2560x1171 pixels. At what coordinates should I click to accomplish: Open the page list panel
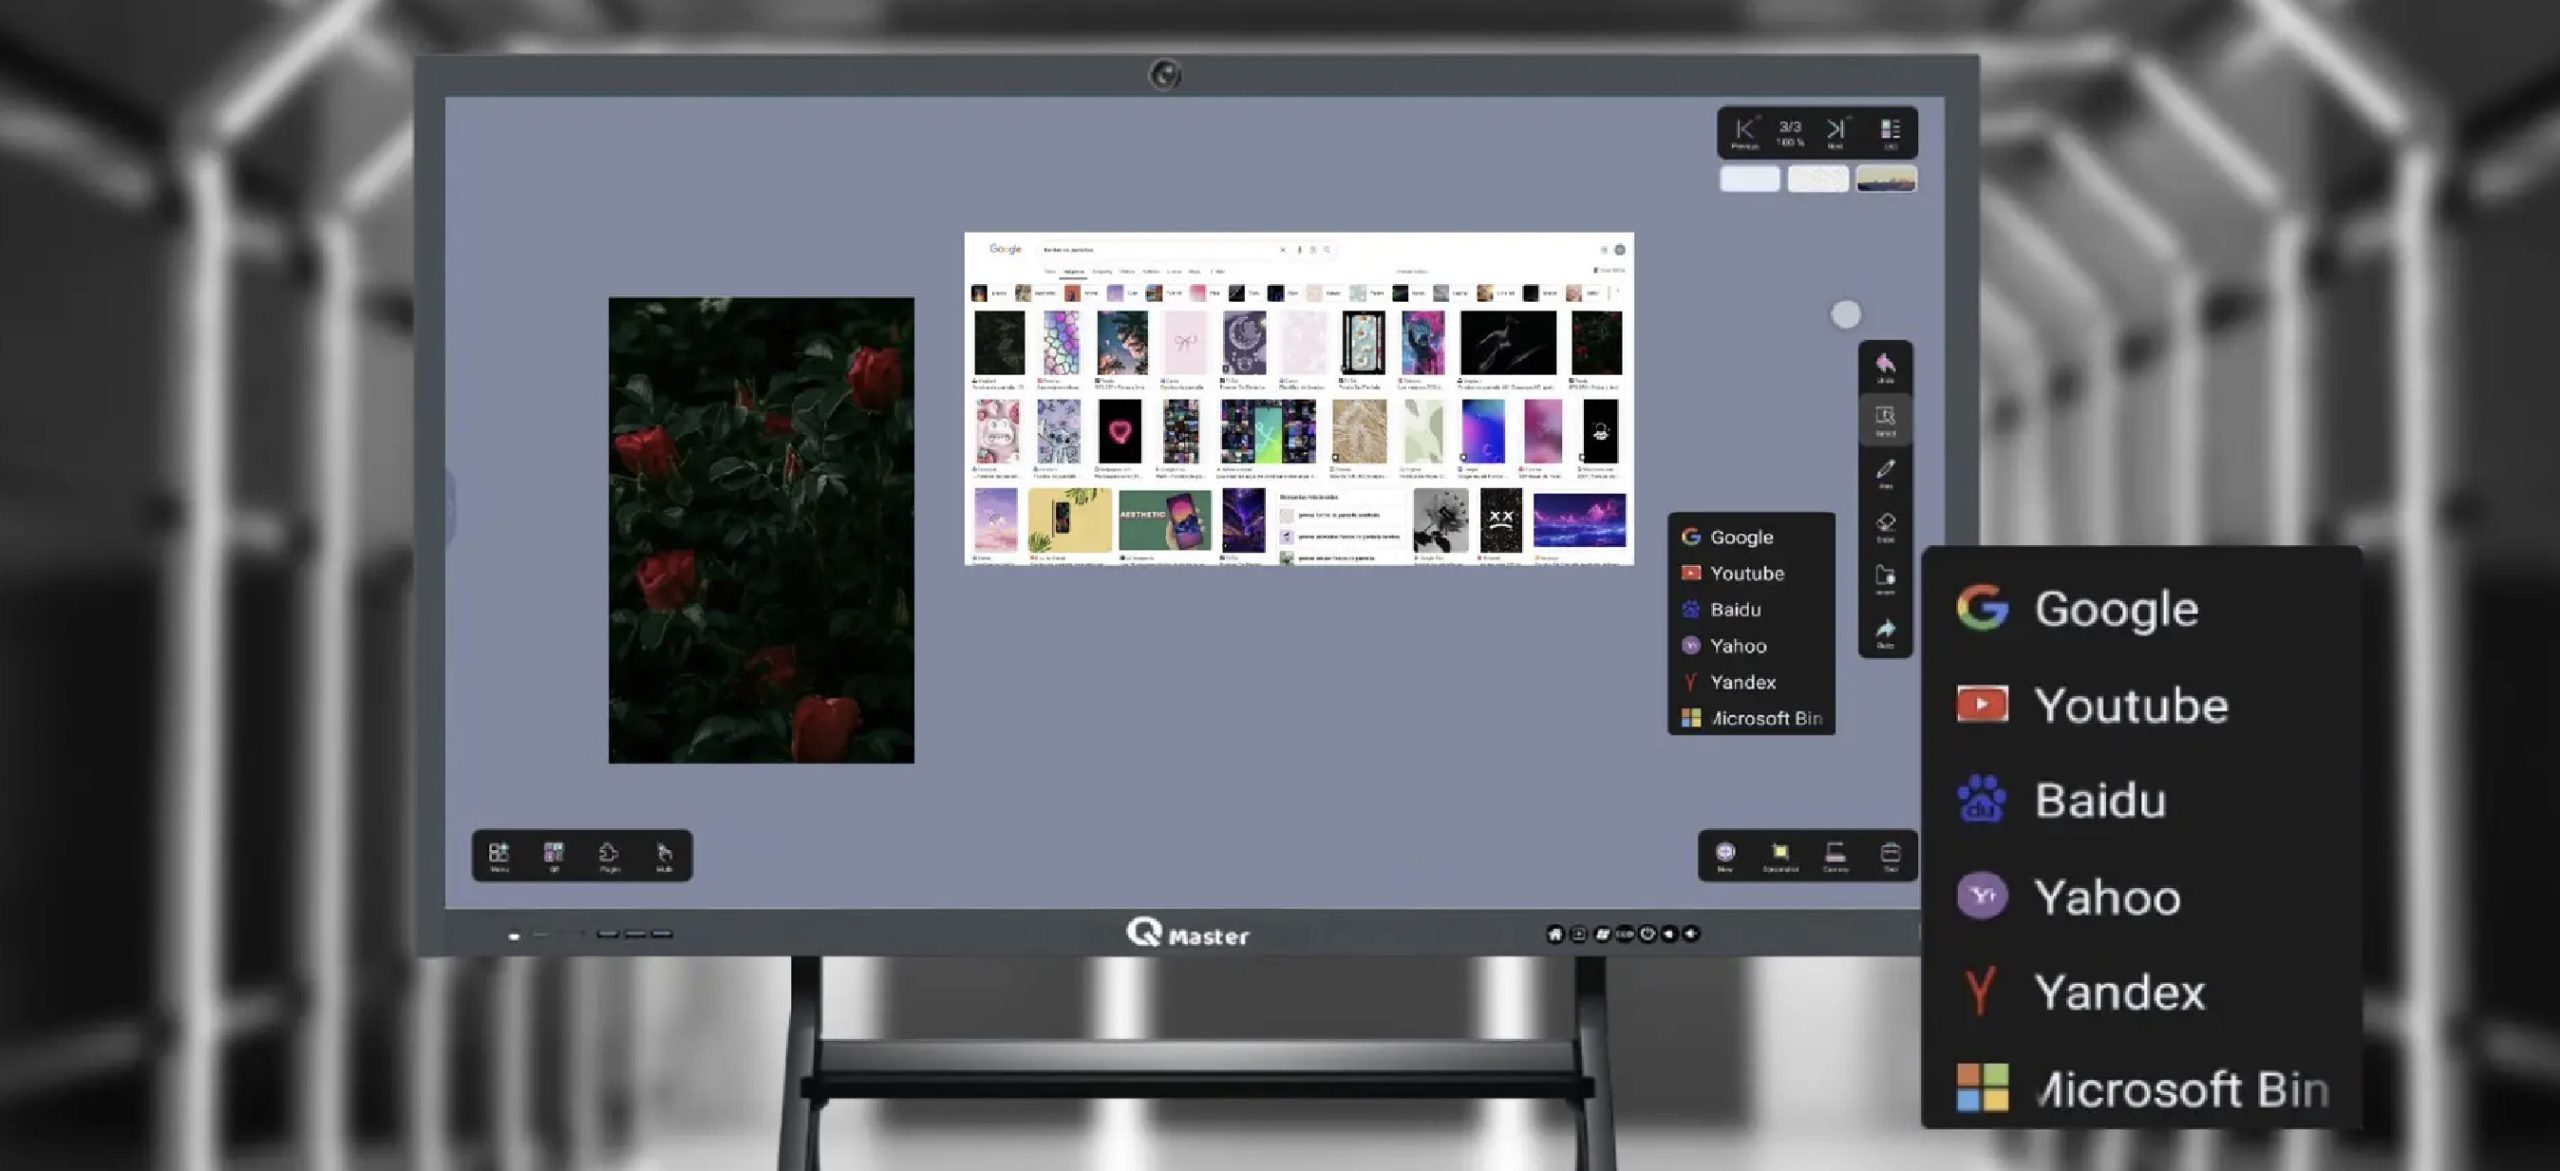click(x=1890, y=132)
